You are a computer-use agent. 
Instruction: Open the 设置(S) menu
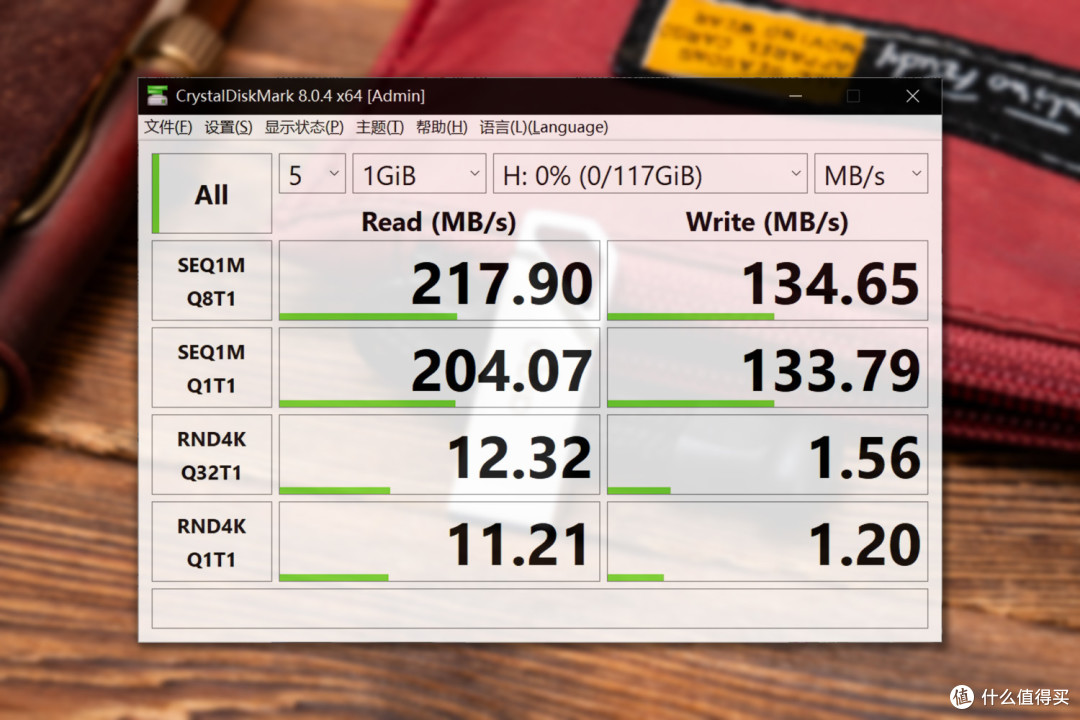coord(229,127)
